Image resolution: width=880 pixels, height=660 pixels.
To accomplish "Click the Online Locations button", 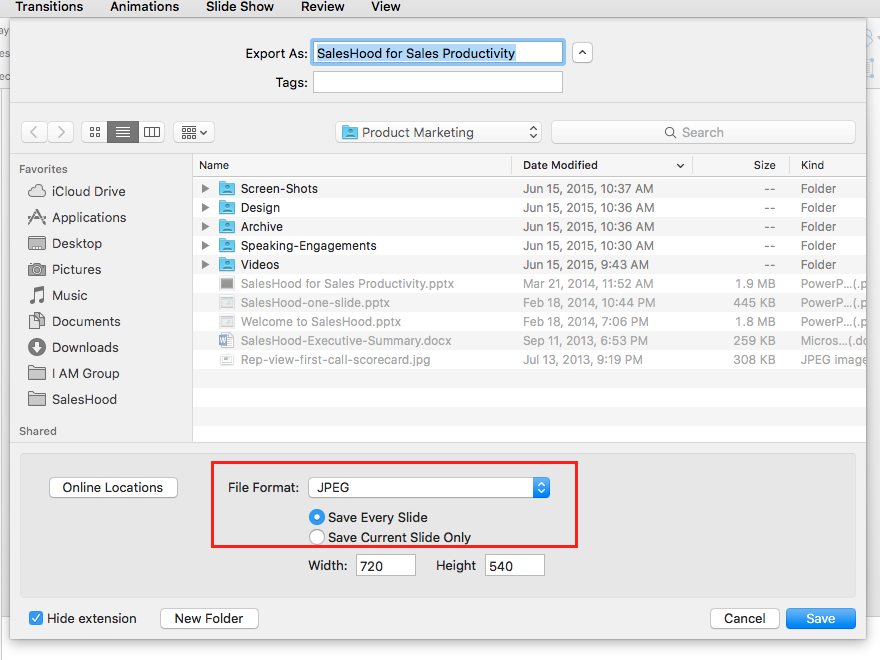I will click(113, 487).
